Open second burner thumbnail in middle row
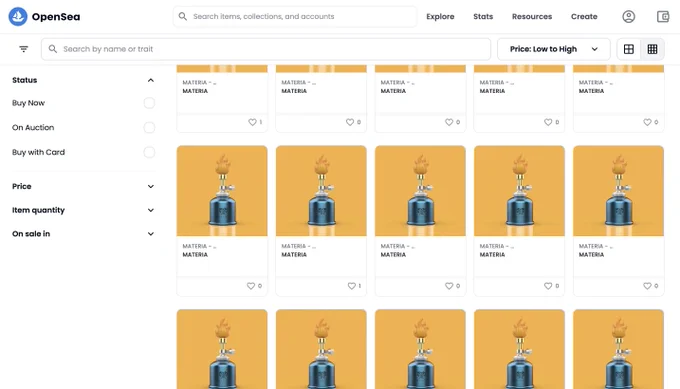 click(x=321, y=191)
